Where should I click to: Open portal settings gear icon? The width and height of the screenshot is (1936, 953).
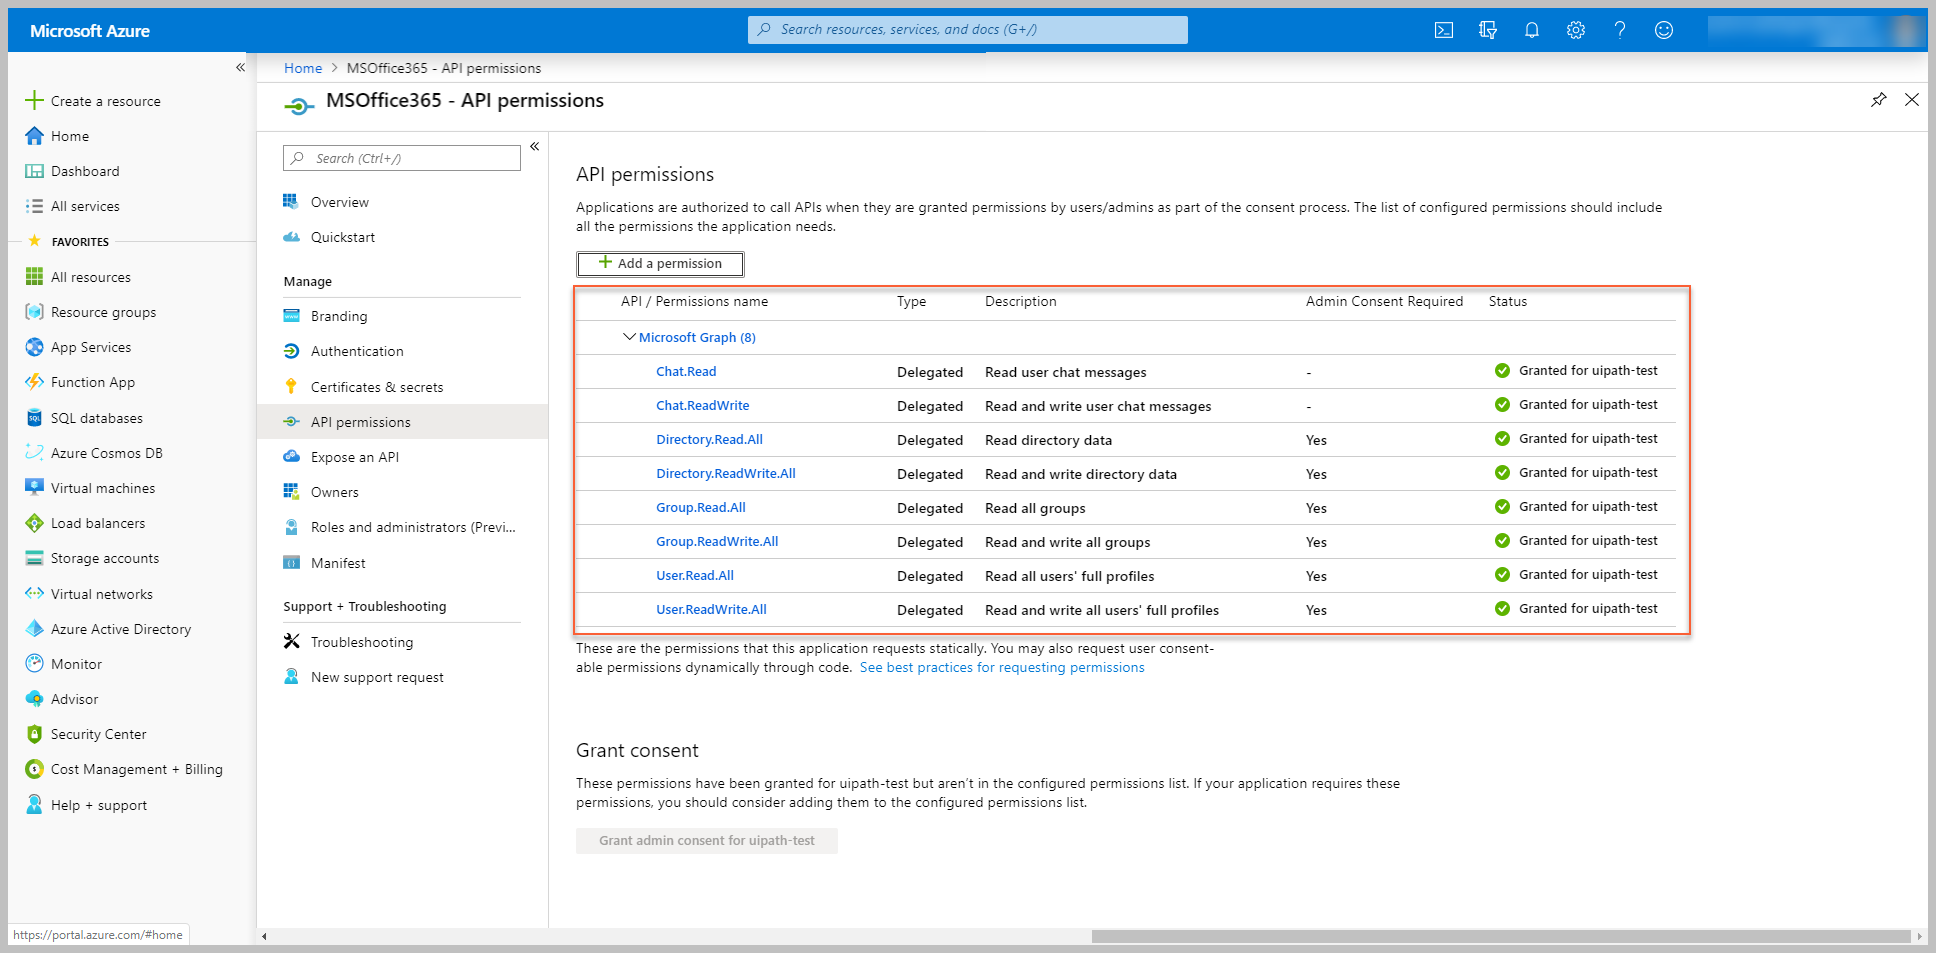pos(1575,30)
